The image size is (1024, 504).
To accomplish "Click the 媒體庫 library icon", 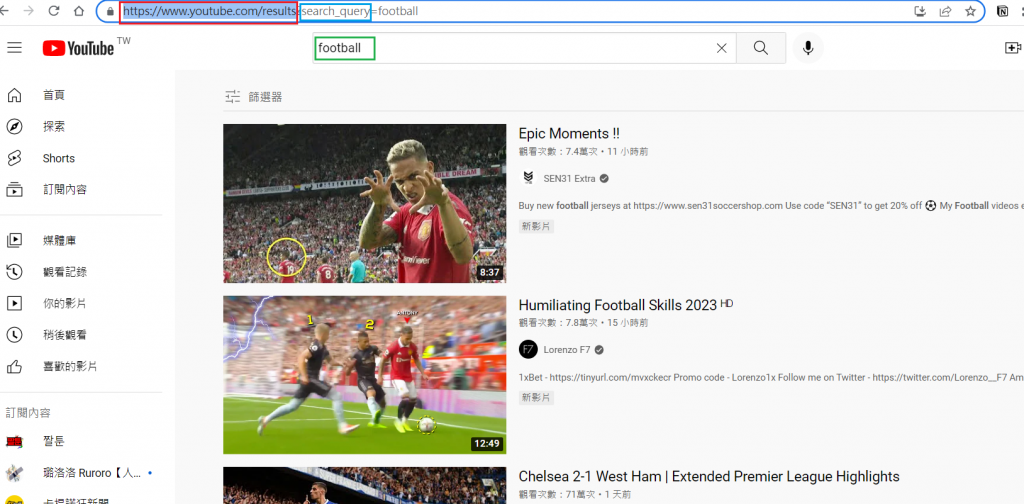I will (x=14, y=240).
